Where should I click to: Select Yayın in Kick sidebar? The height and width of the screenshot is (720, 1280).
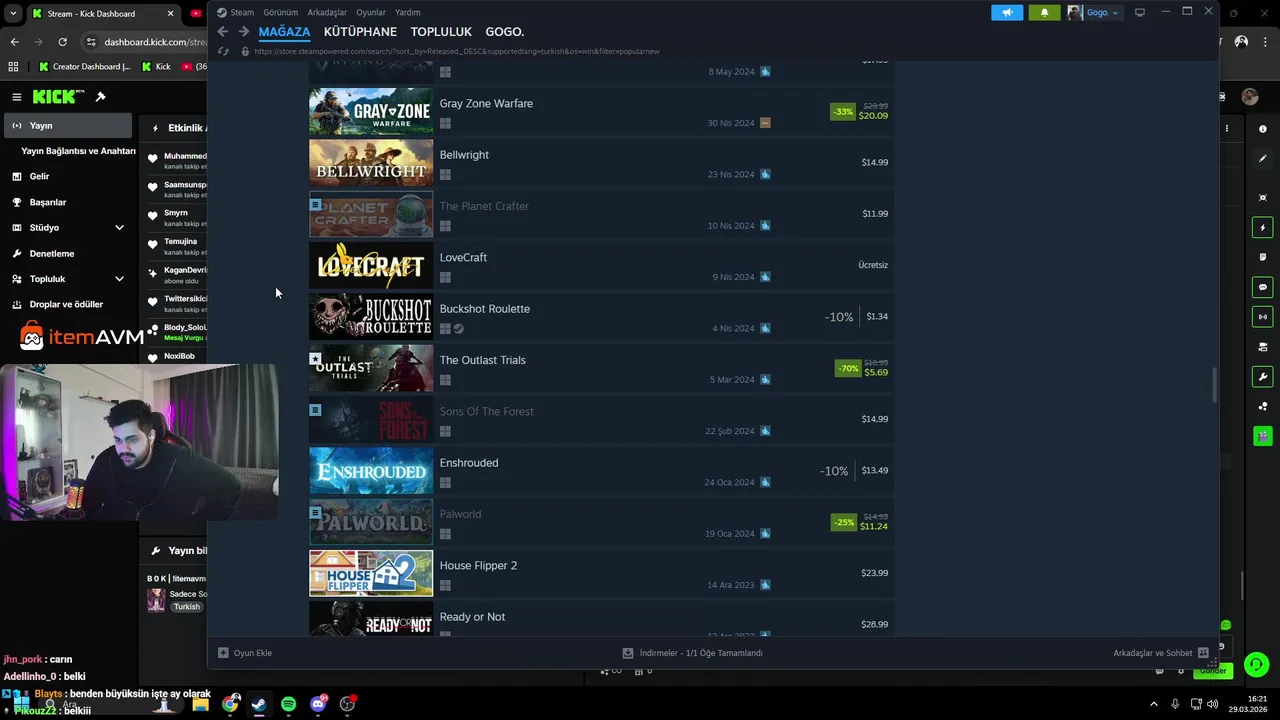(x=68, y=126)
